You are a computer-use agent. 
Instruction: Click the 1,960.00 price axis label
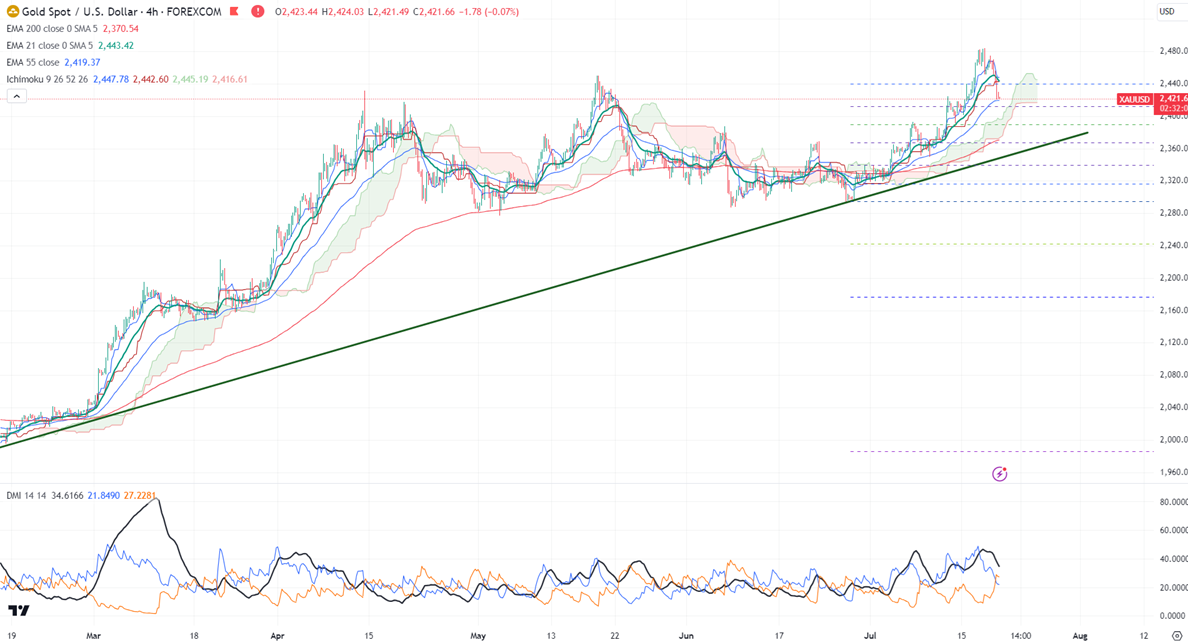point(1173,472)
